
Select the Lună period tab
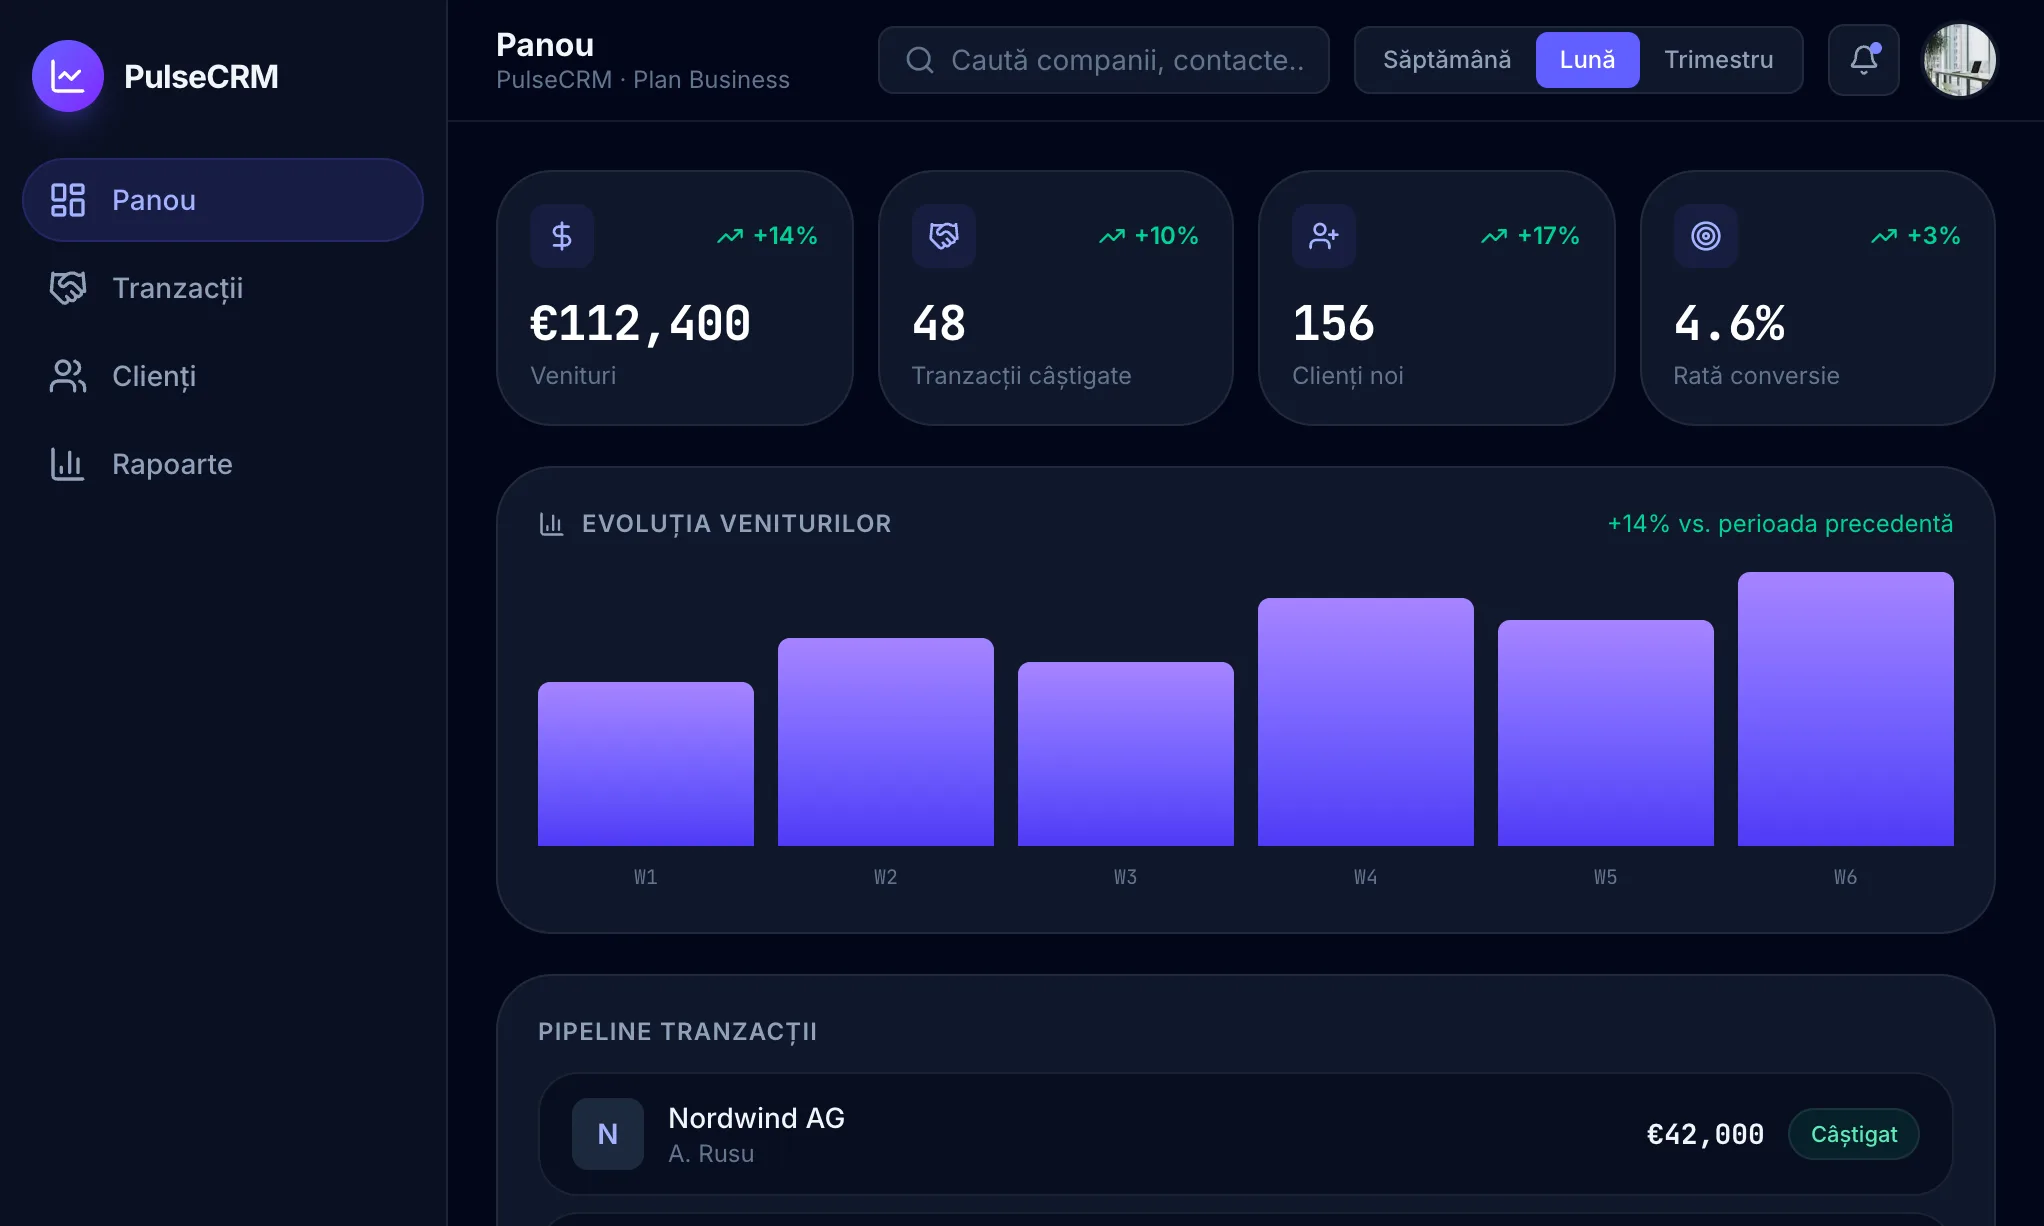point(1588,60)
